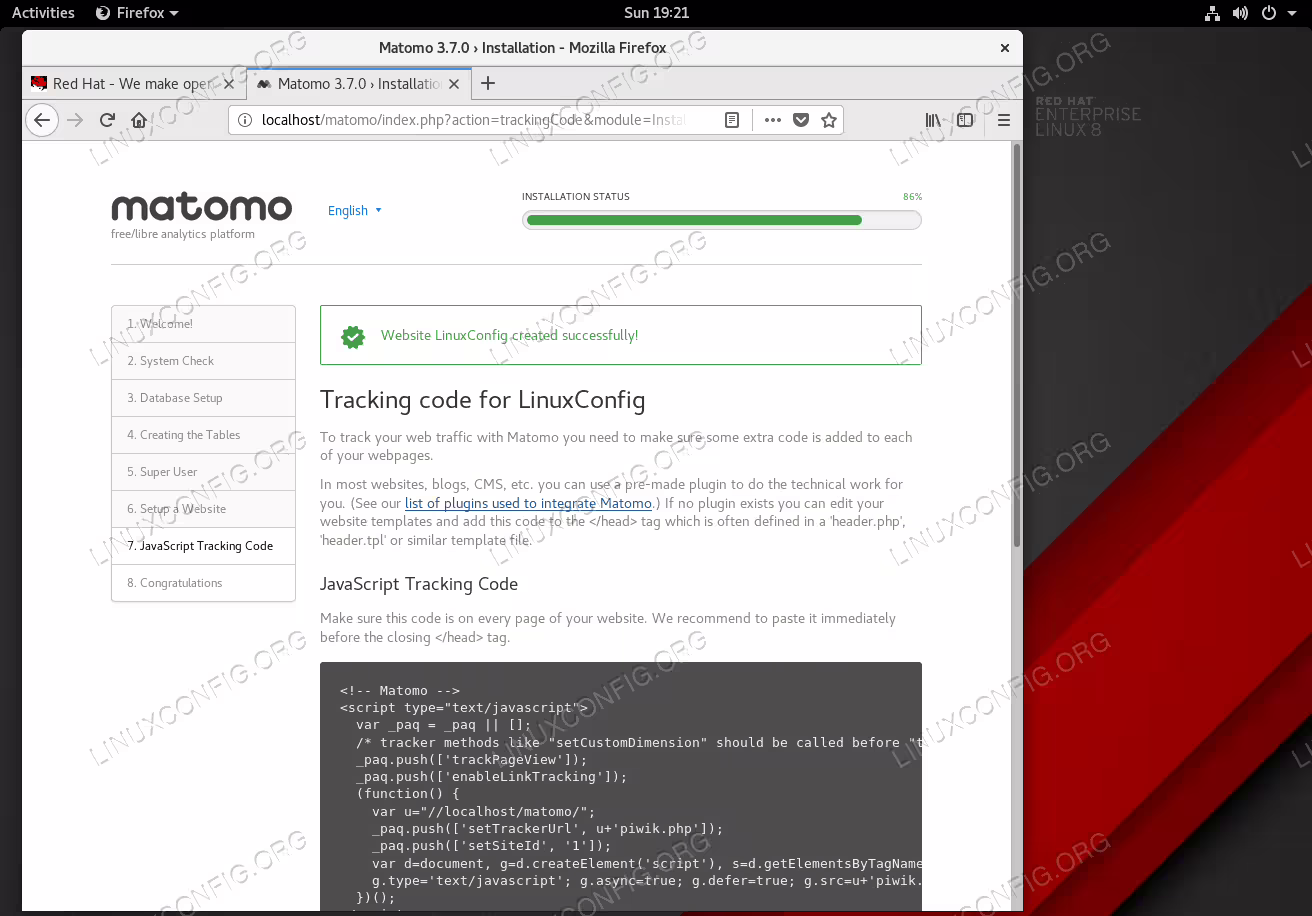Click the JavaScript Tracking Code heading
The height and width of the screenshot is (916, 1312).
(419, 584)
